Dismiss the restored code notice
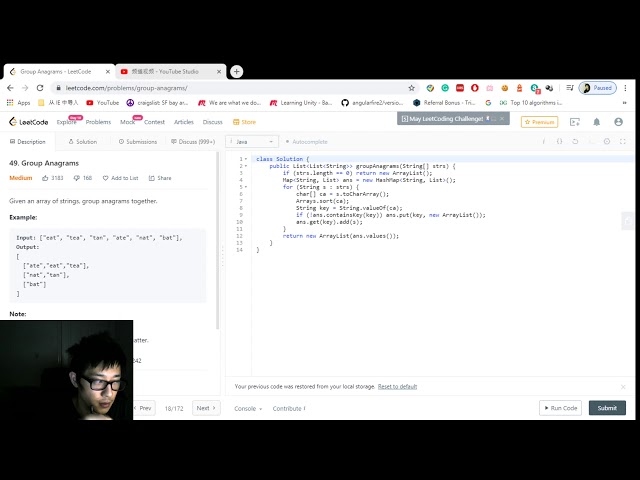Screen dimensions: 640x480 point(623,387)
